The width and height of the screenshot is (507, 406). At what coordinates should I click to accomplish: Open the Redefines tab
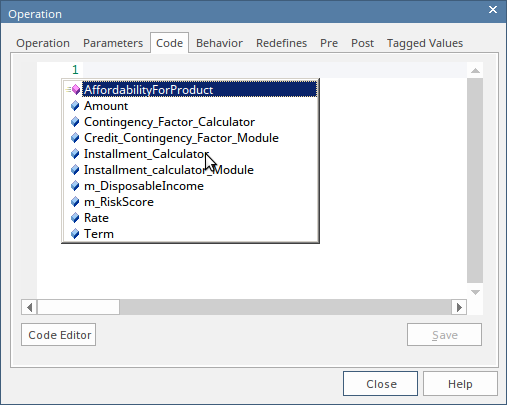tap(281, 43)
